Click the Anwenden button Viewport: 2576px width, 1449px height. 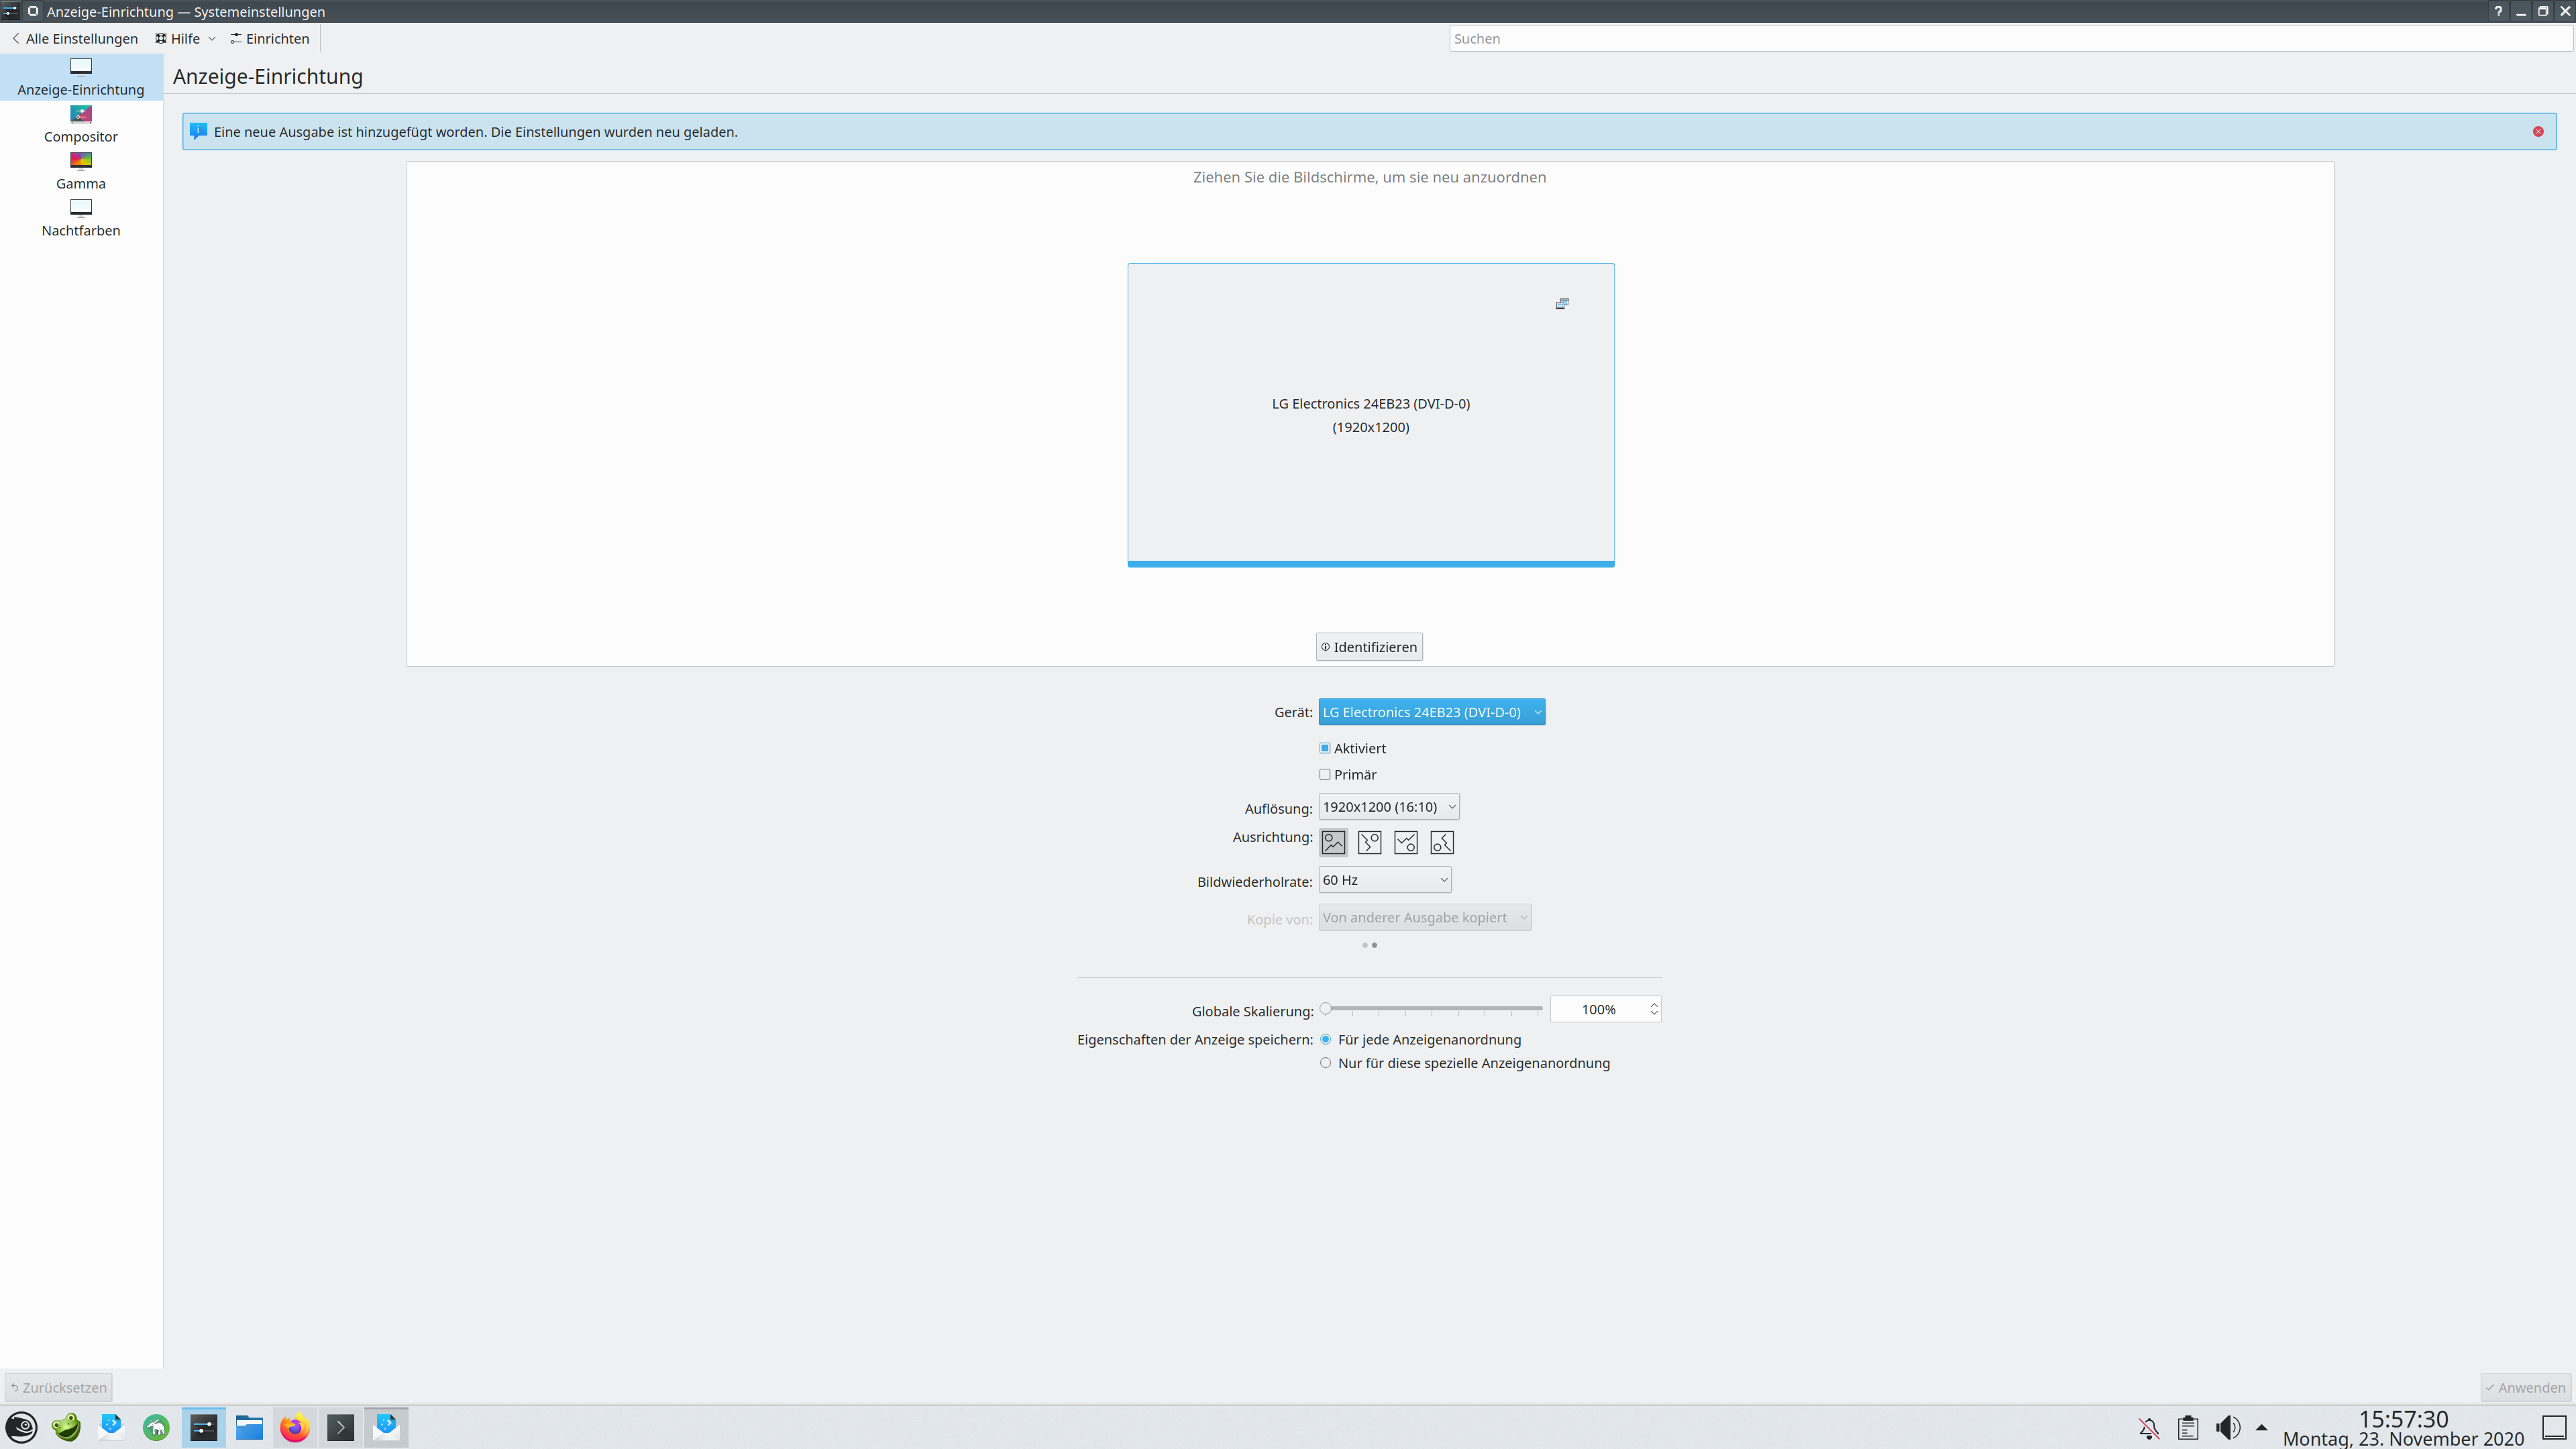(2525, 1388)
